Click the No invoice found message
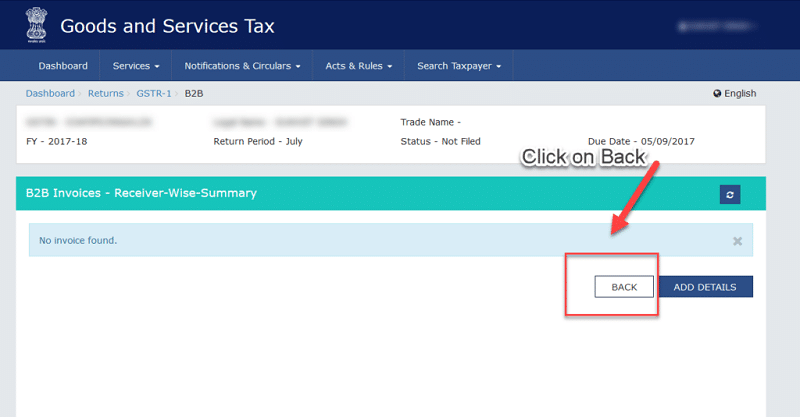This screenshot has height=417, width=800. (x=78, y=240)
